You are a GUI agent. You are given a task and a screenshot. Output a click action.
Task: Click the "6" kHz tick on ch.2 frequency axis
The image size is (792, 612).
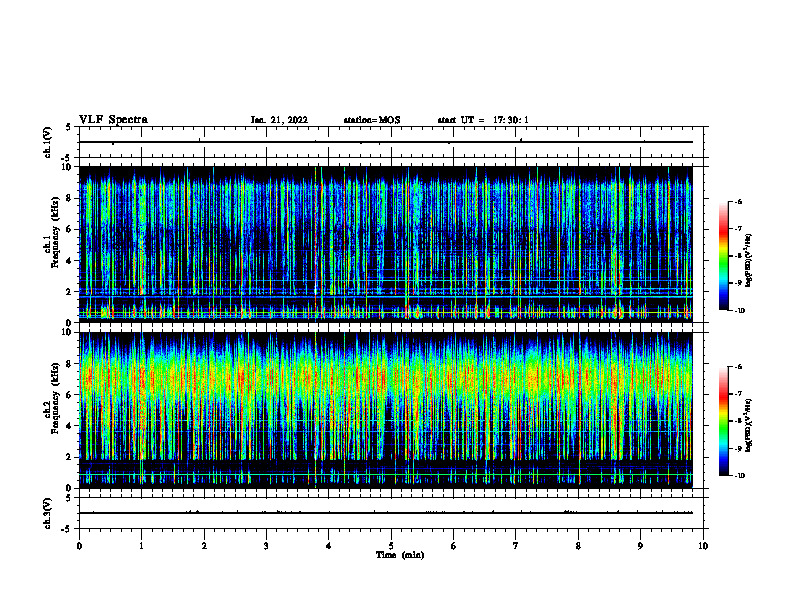(70, 395)
